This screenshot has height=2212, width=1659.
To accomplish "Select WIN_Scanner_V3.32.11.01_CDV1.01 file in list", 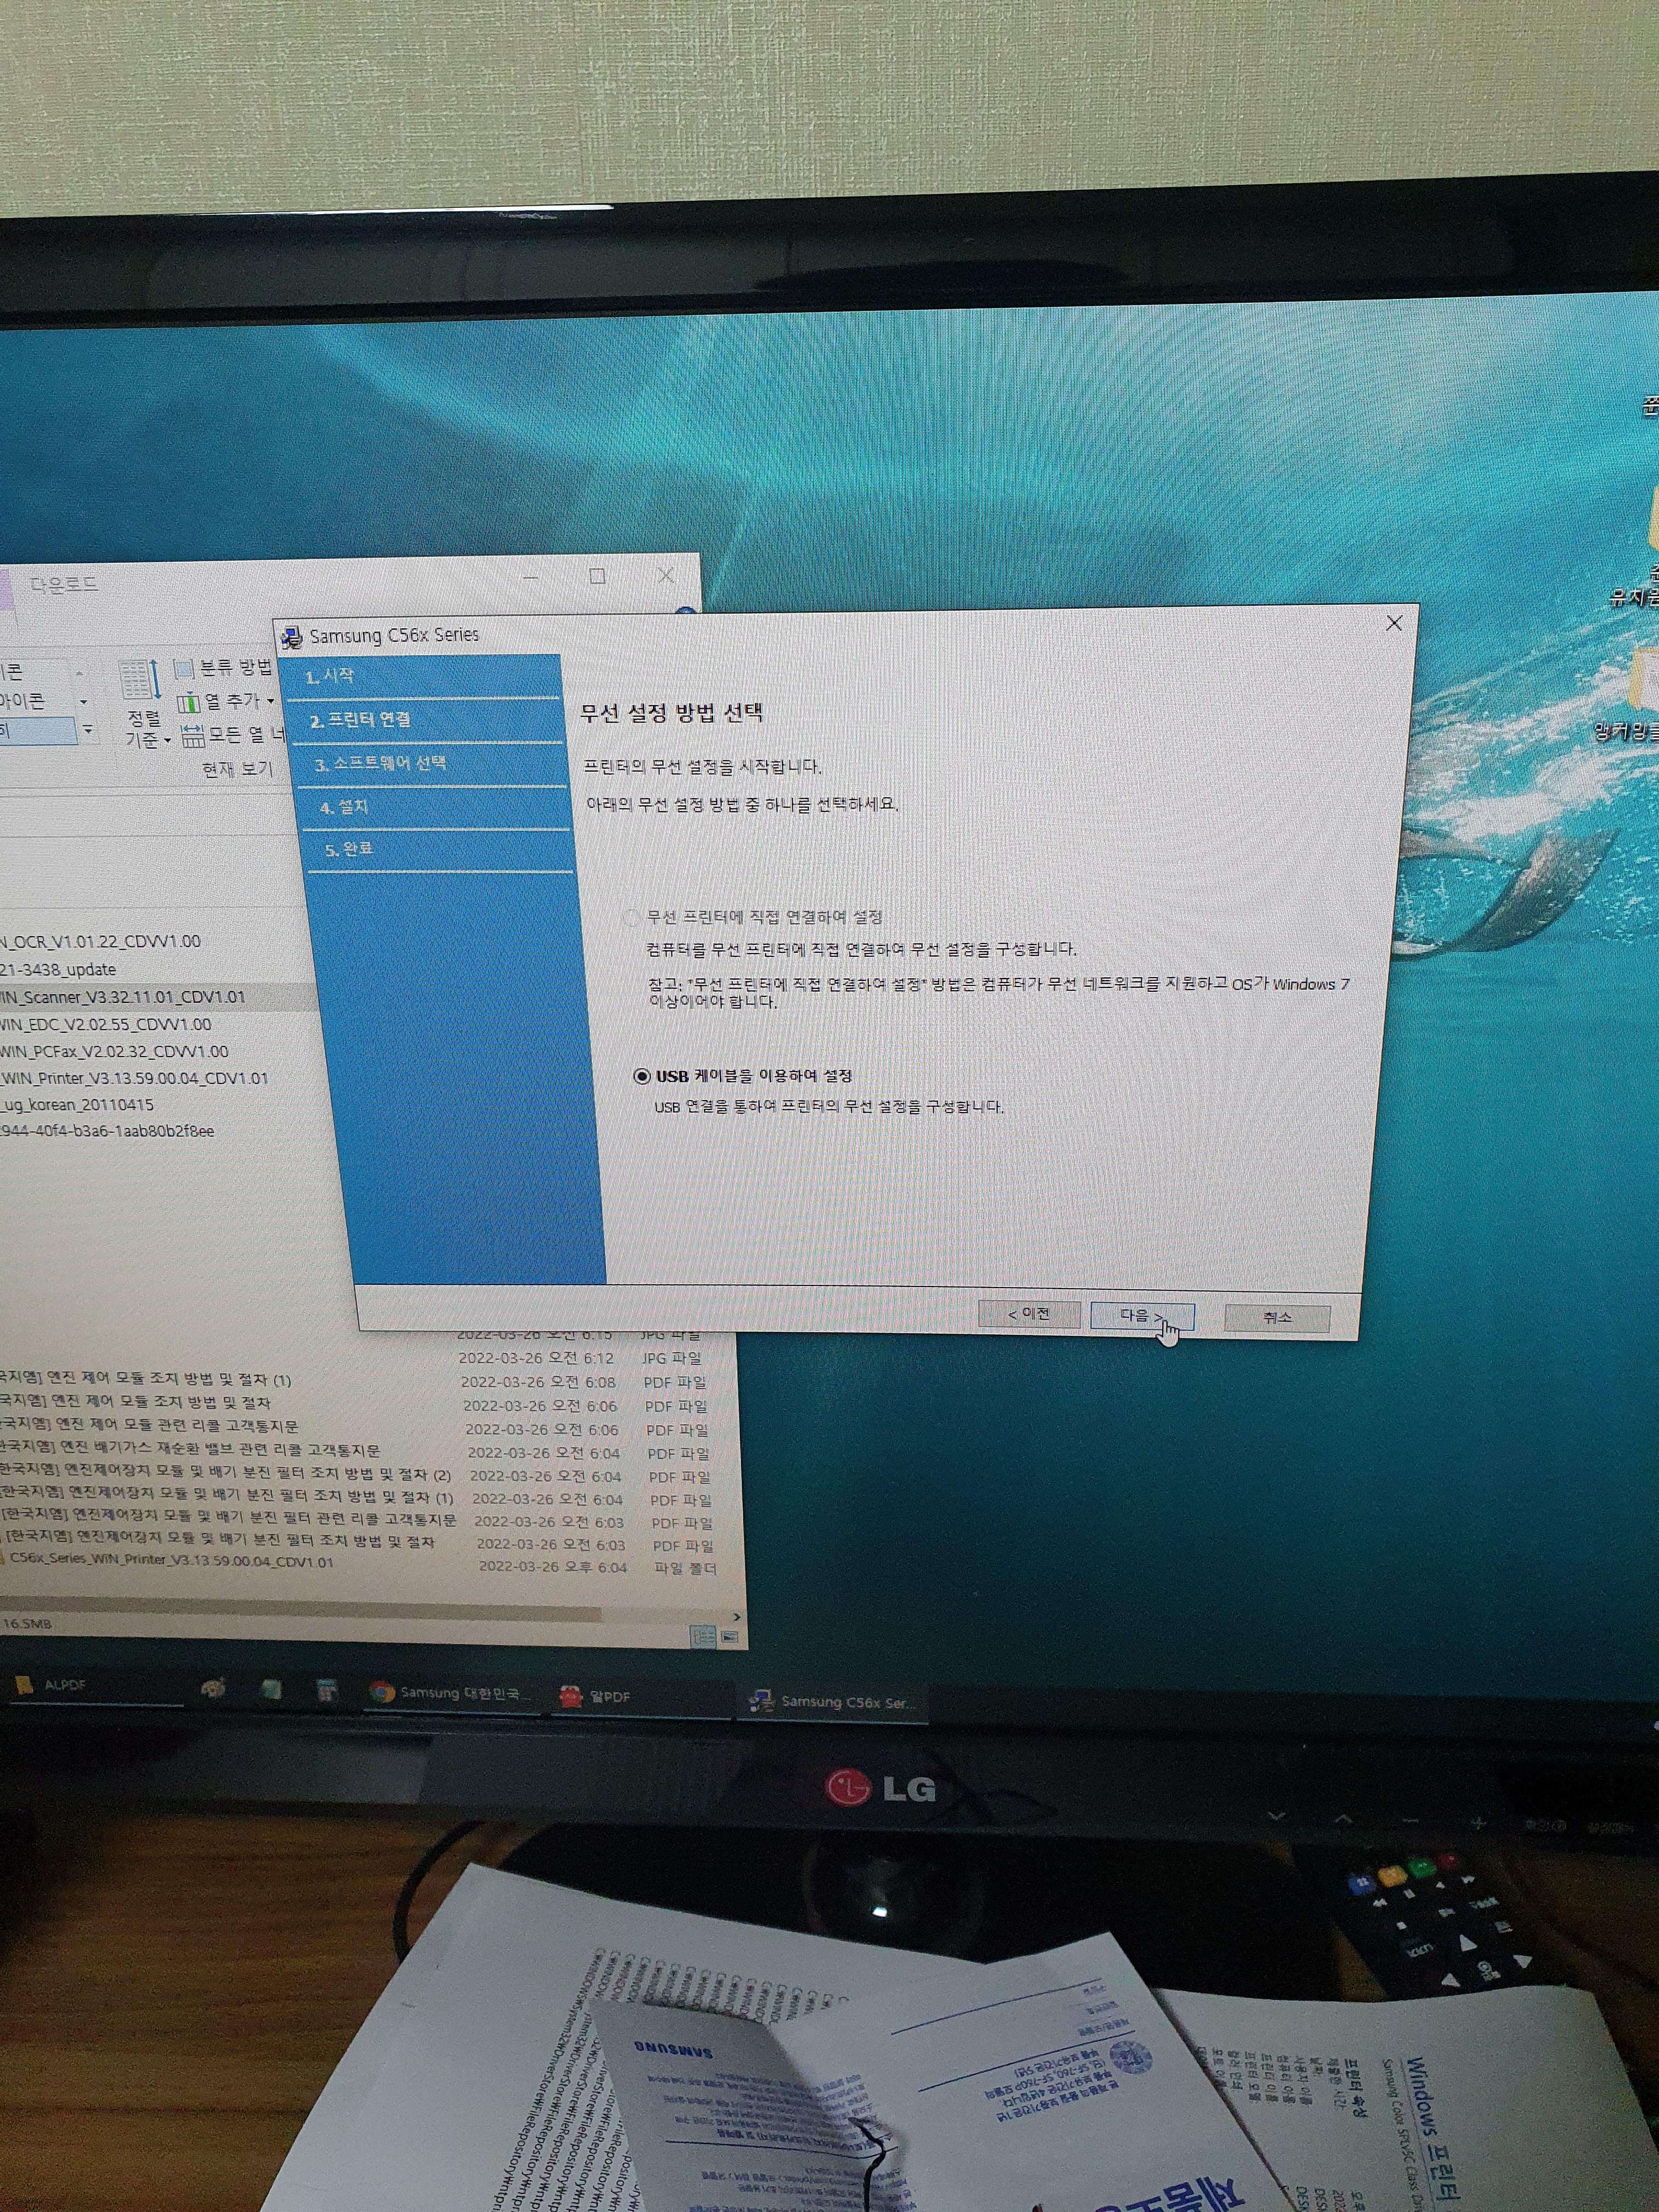I will coord(120,997).
